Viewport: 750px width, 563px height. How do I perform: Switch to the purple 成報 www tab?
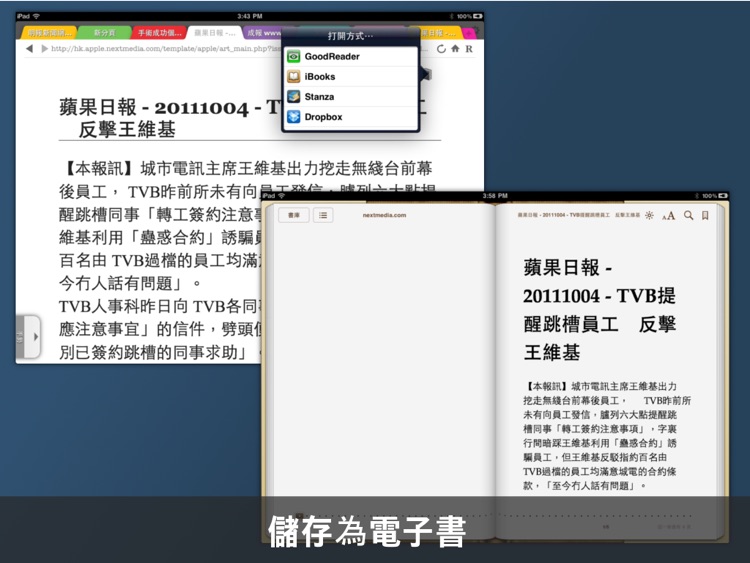click(263, 33)
